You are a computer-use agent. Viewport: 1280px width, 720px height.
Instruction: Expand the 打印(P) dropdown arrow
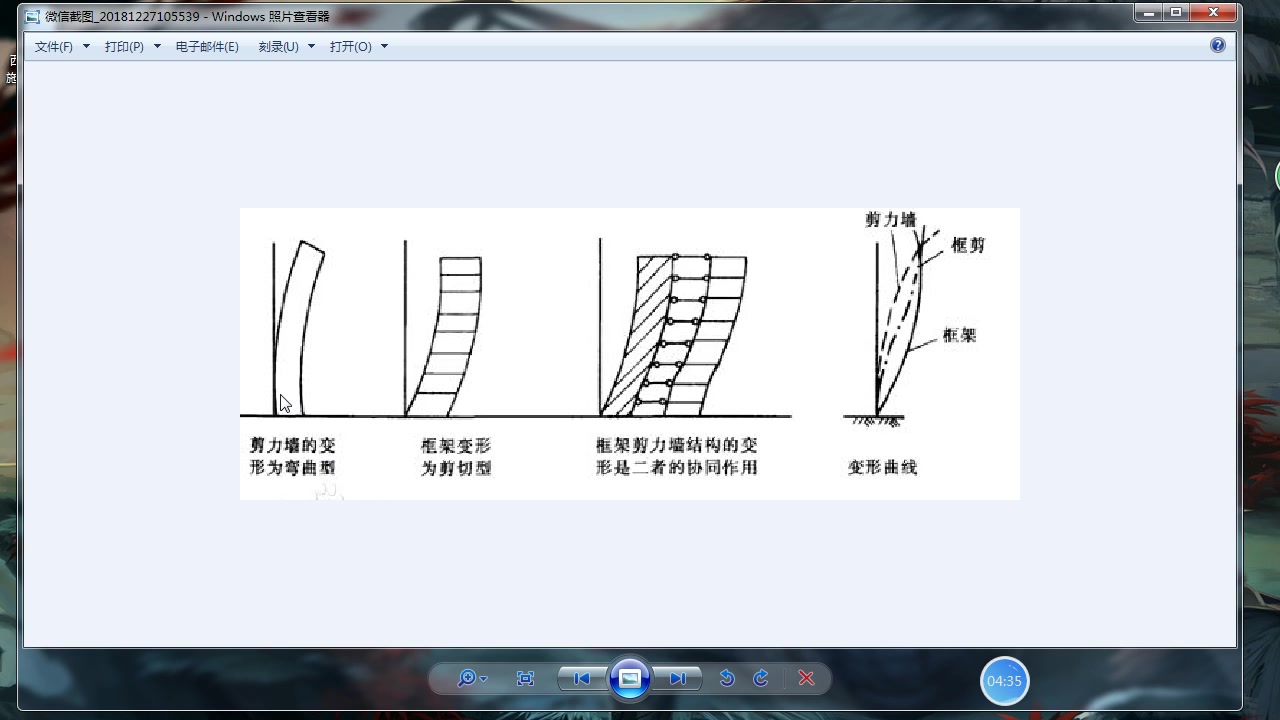click(157, 46)
